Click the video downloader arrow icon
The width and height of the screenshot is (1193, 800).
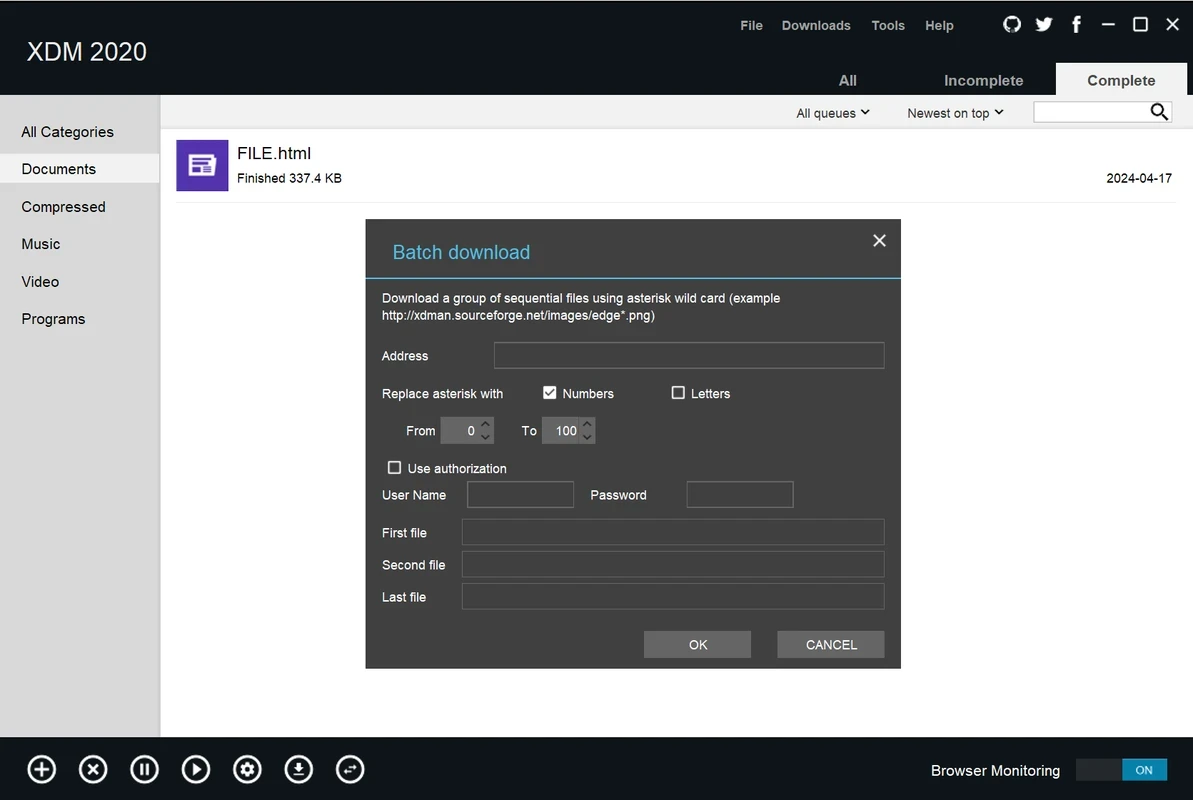click(298, 770)
